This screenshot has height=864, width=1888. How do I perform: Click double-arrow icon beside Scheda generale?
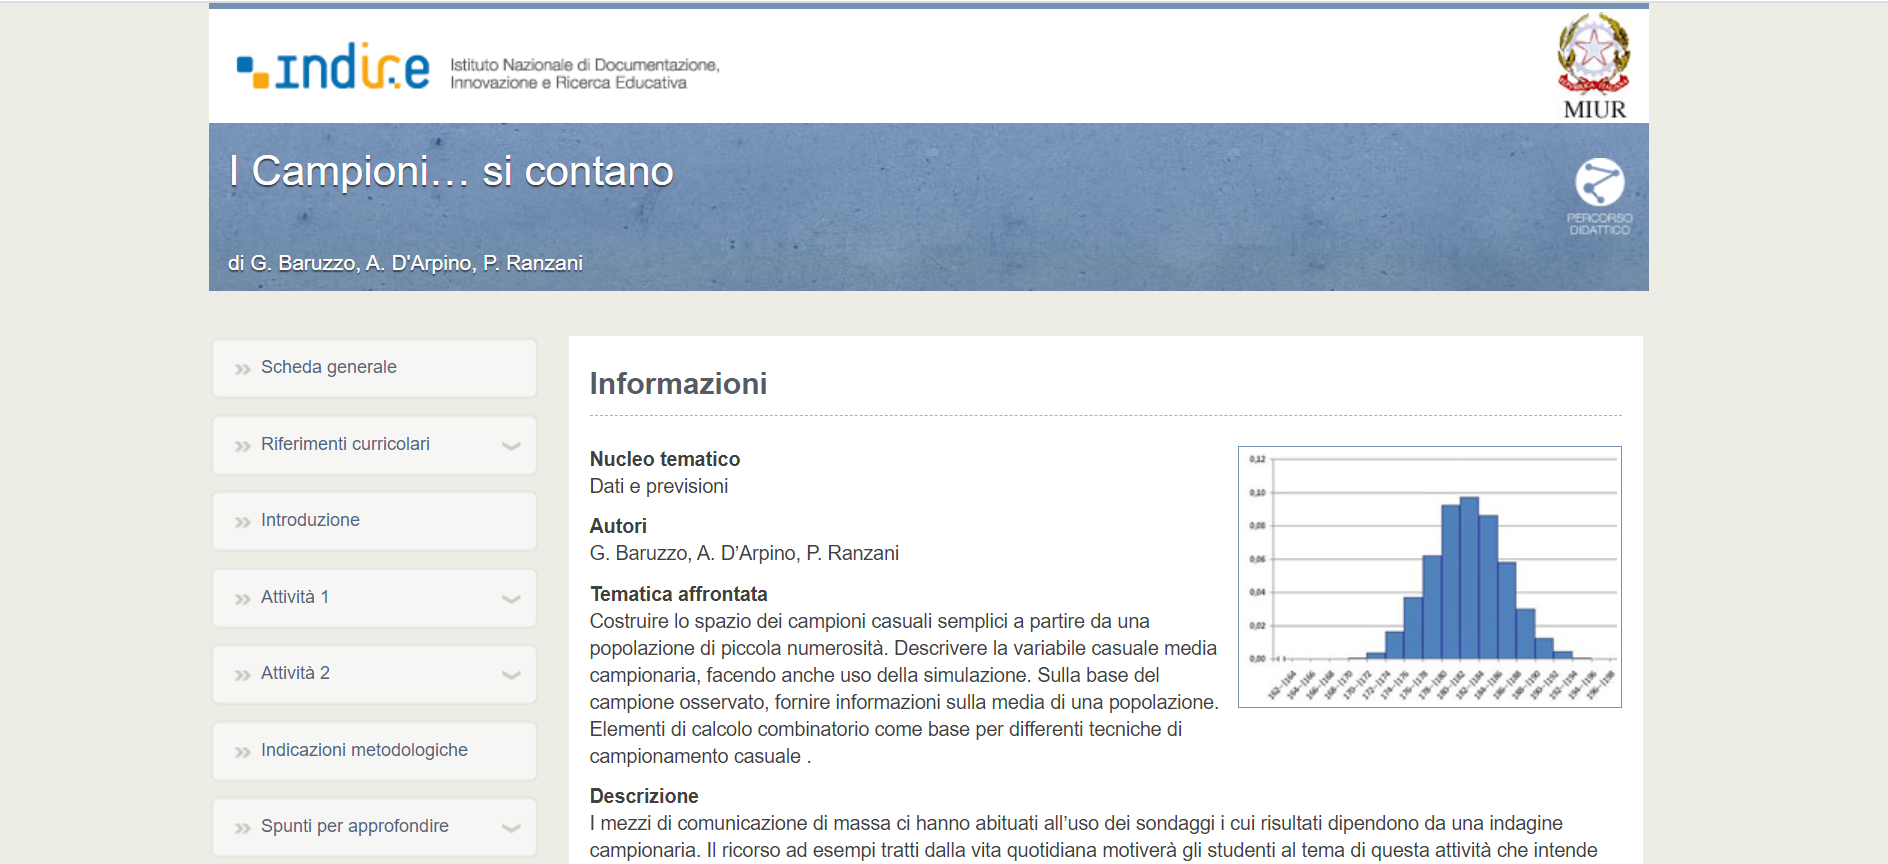(x=242, y=369)
